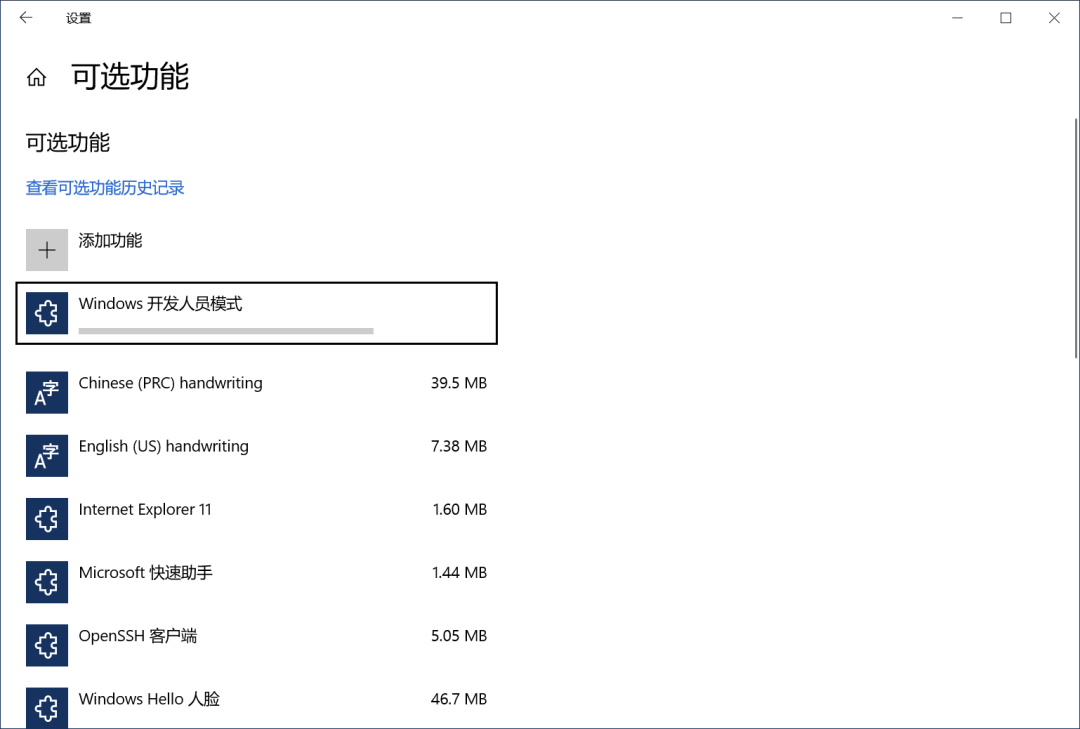Click the 1.44 MB size value
This screenshot has height=729, width=1080.
point(459,573)
